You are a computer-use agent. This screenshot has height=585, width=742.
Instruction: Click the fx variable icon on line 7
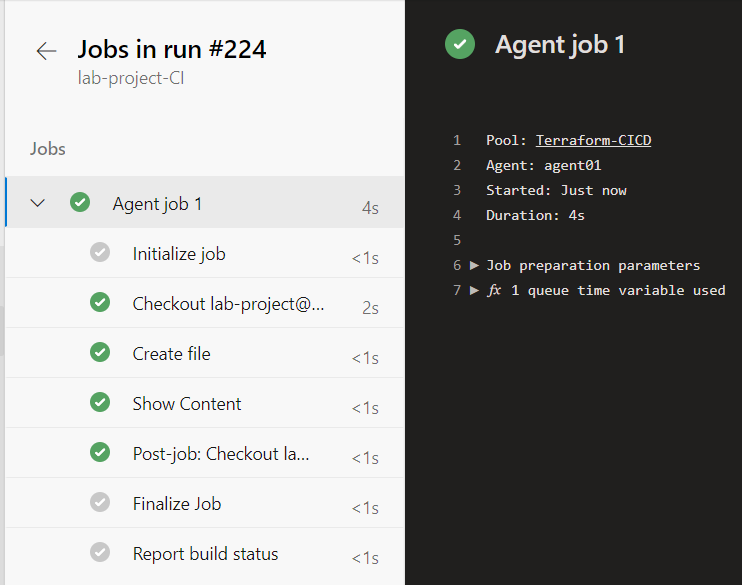tap(494, 290)
